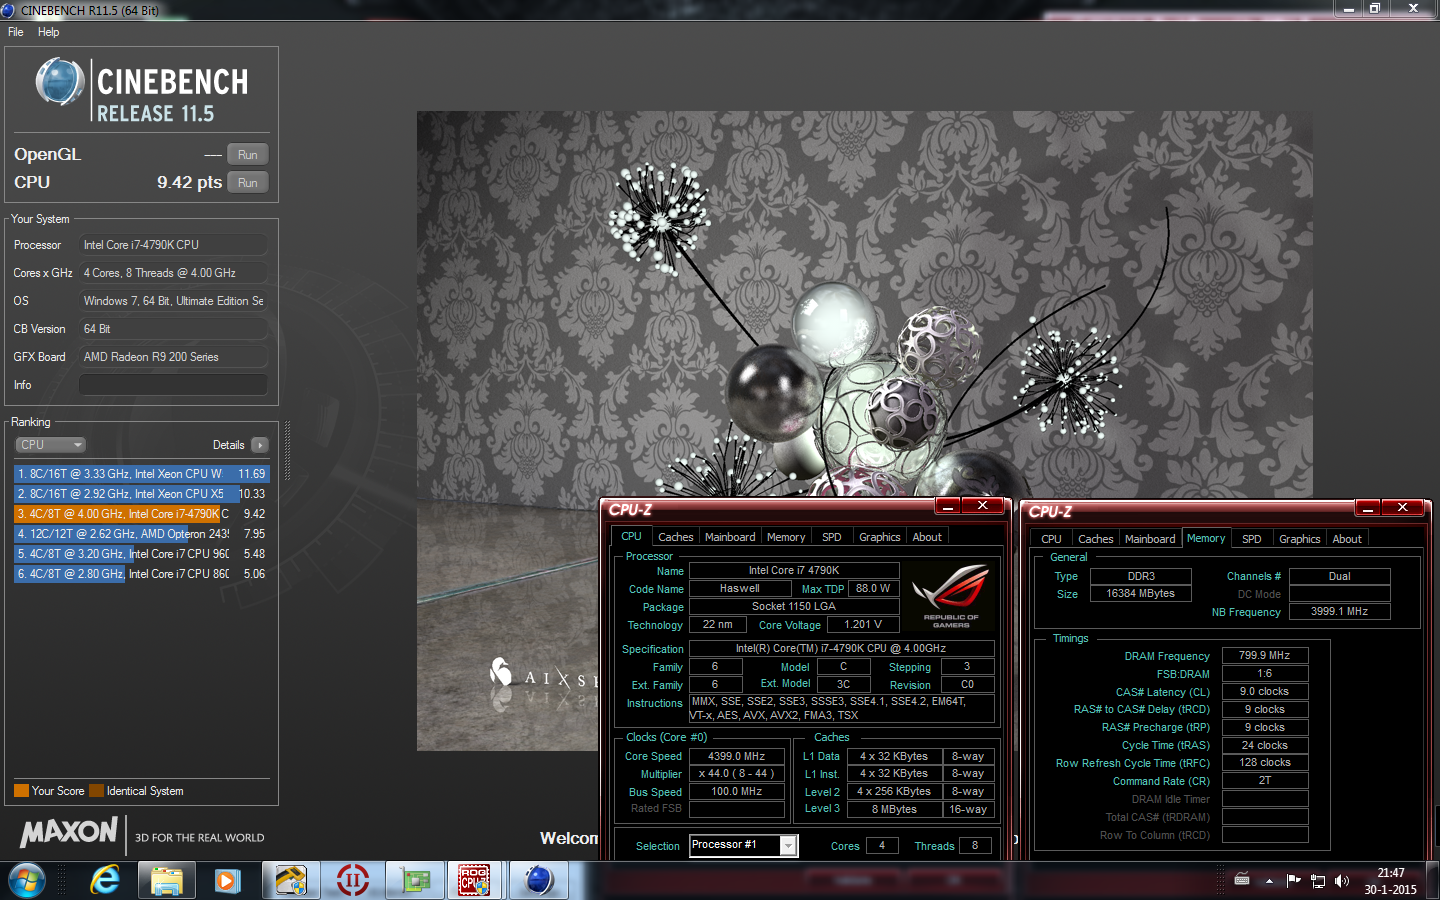Click the DRAM Frequency value 799.9 MHz

click(1264, 656)
